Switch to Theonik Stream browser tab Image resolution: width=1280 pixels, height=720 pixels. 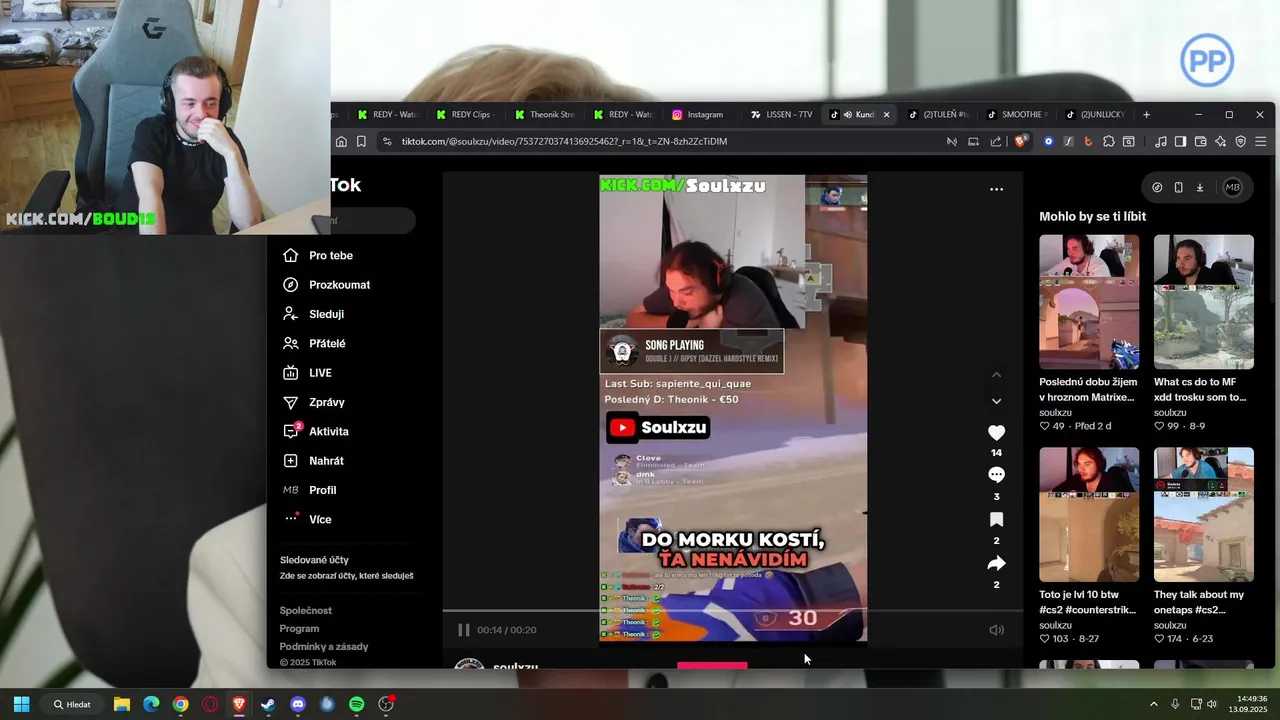pos(543,115)
